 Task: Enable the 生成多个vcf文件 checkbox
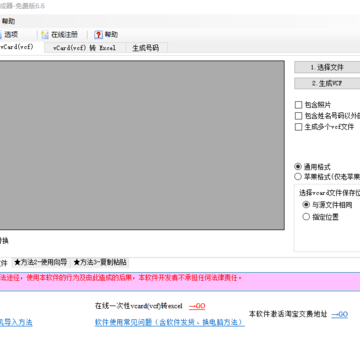point(298,127)
